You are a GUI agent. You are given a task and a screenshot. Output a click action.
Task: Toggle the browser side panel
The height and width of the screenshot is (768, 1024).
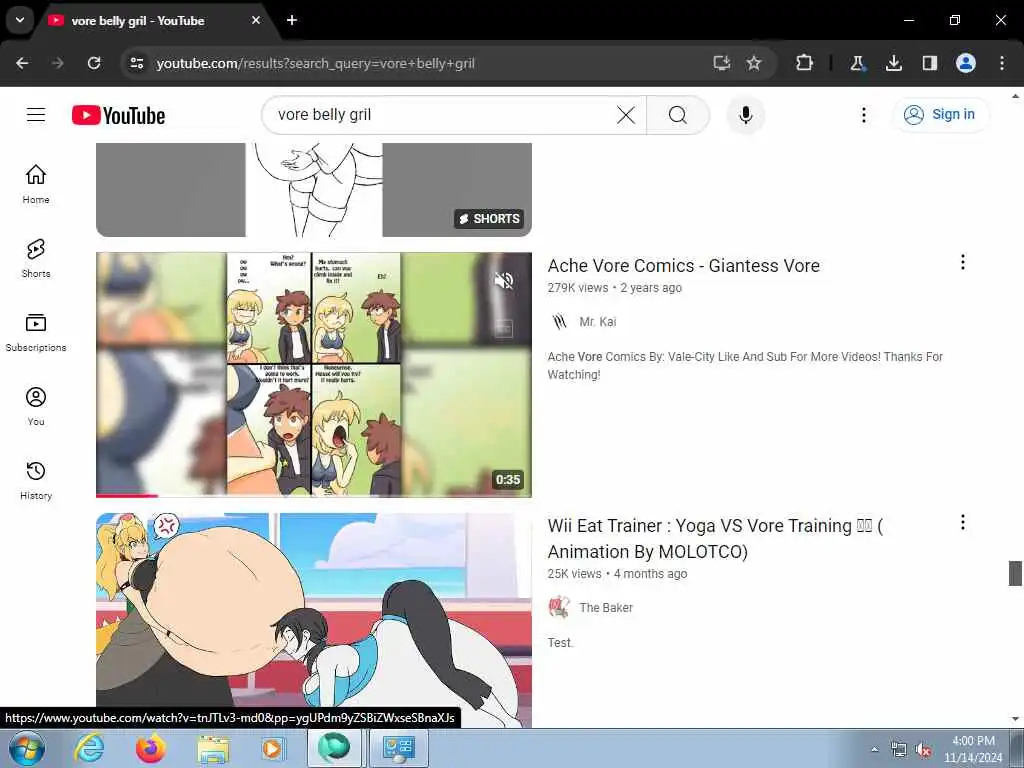pos(929,63)
